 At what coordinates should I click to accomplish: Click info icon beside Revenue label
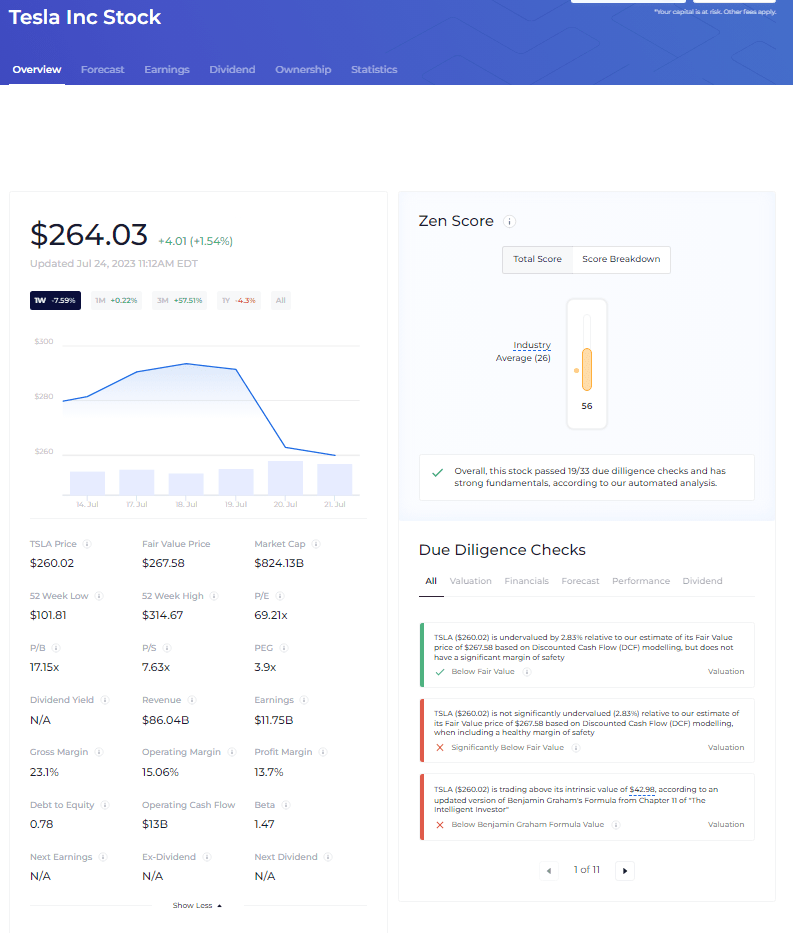[x=192, y=700]
